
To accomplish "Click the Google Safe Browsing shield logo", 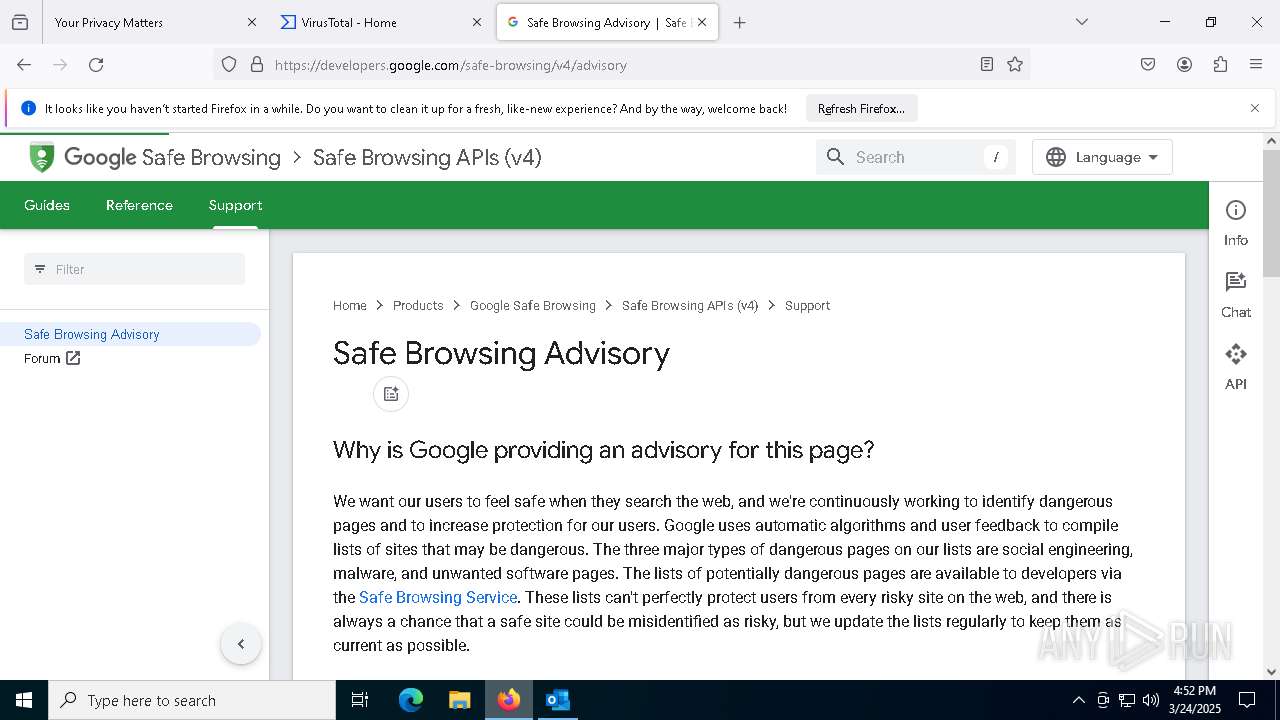I will (42, 158).
